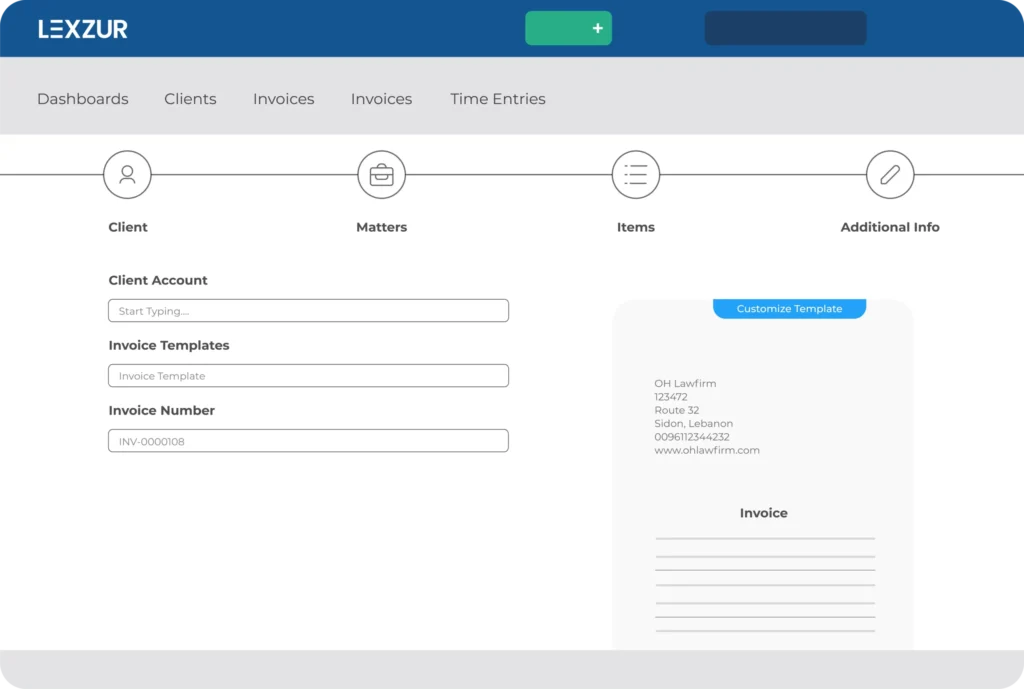Click the dark search box in header

click(785, 28)
